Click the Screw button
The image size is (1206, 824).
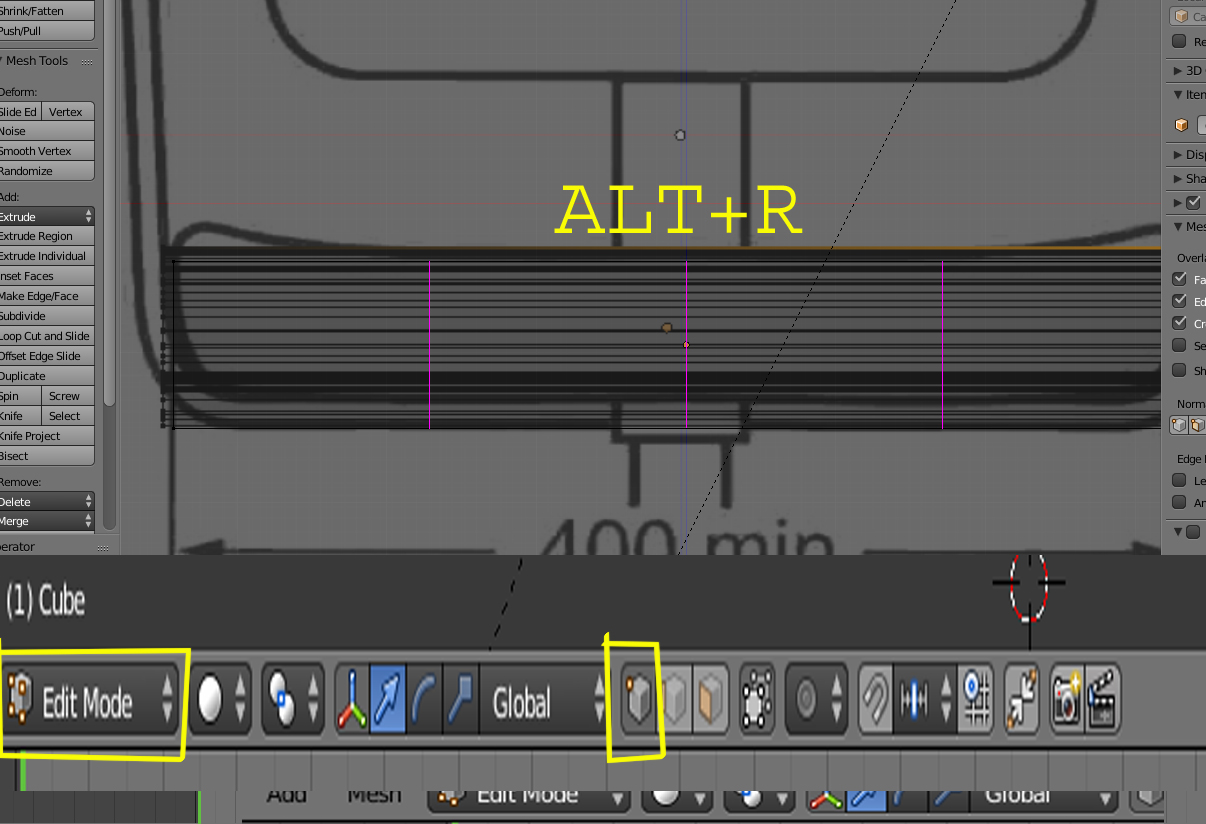pyautogui.click(x=68, y=396)
